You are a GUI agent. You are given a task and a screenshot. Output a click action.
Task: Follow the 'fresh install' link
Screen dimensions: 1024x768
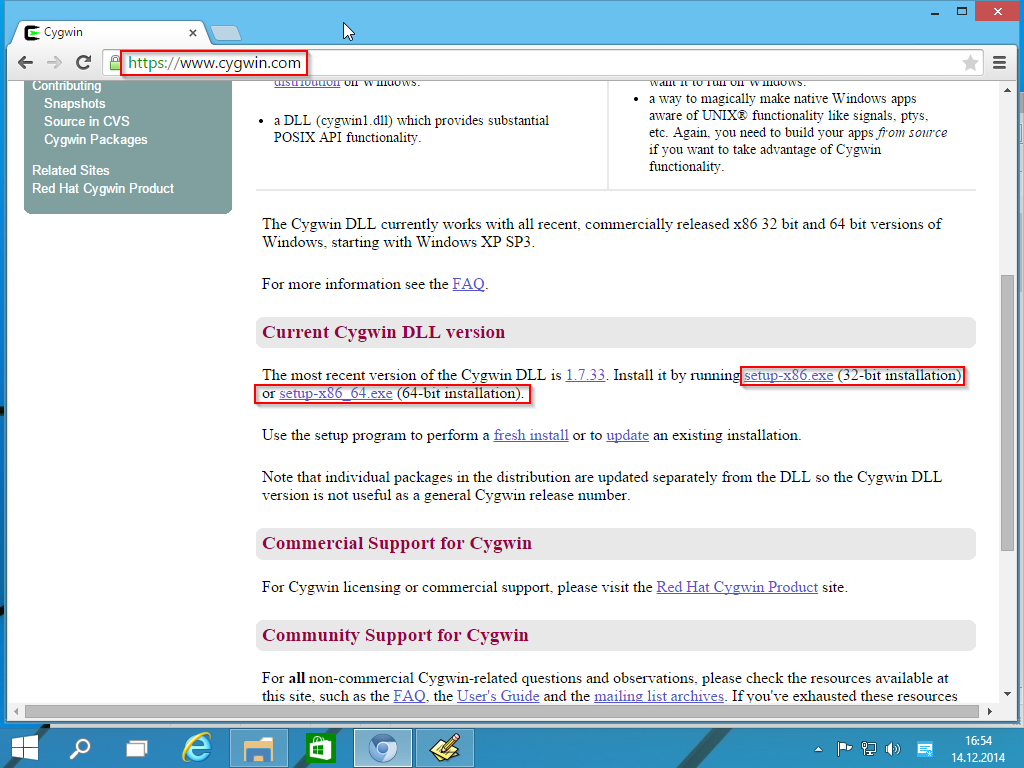click(531, 435)
